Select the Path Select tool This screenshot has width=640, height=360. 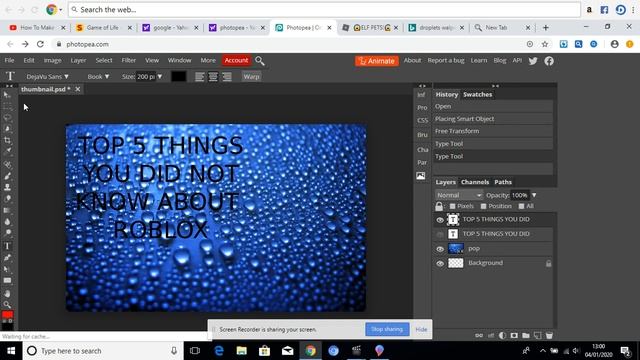point(7,269)
